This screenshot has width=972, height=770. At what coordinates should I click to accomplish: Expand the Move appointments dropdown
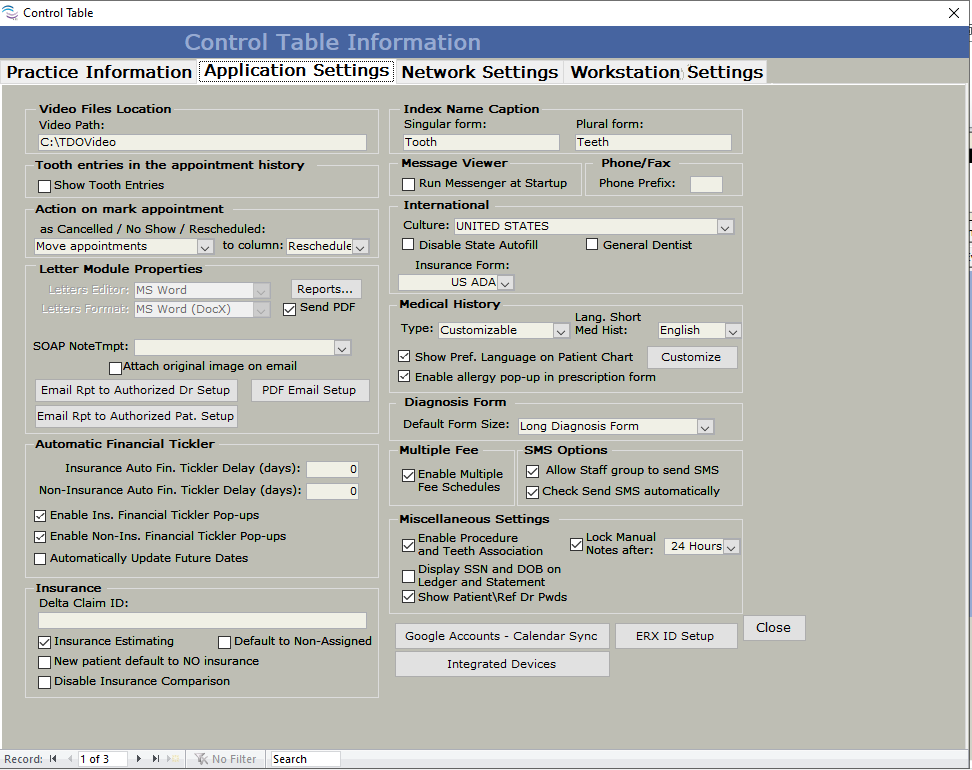[x=204, y=247]
